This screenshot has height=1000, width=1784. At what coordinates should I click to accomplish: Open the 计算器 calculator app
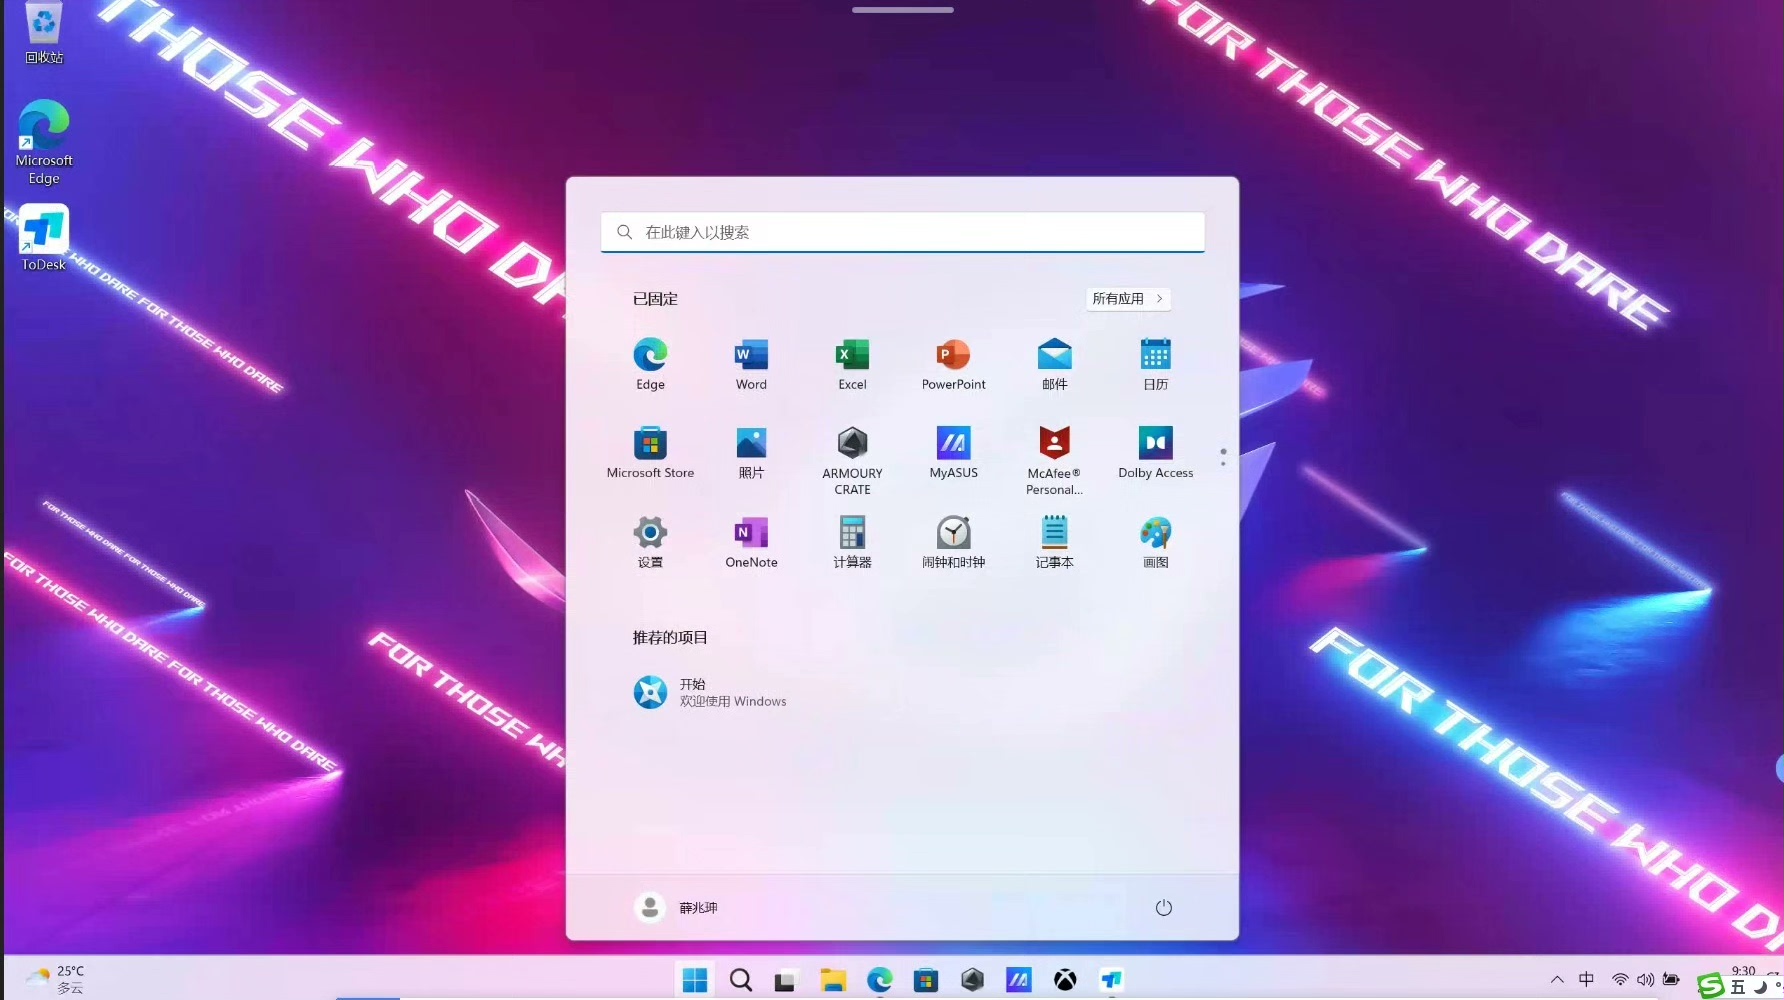pyautogui.click(x=852, y=542)
